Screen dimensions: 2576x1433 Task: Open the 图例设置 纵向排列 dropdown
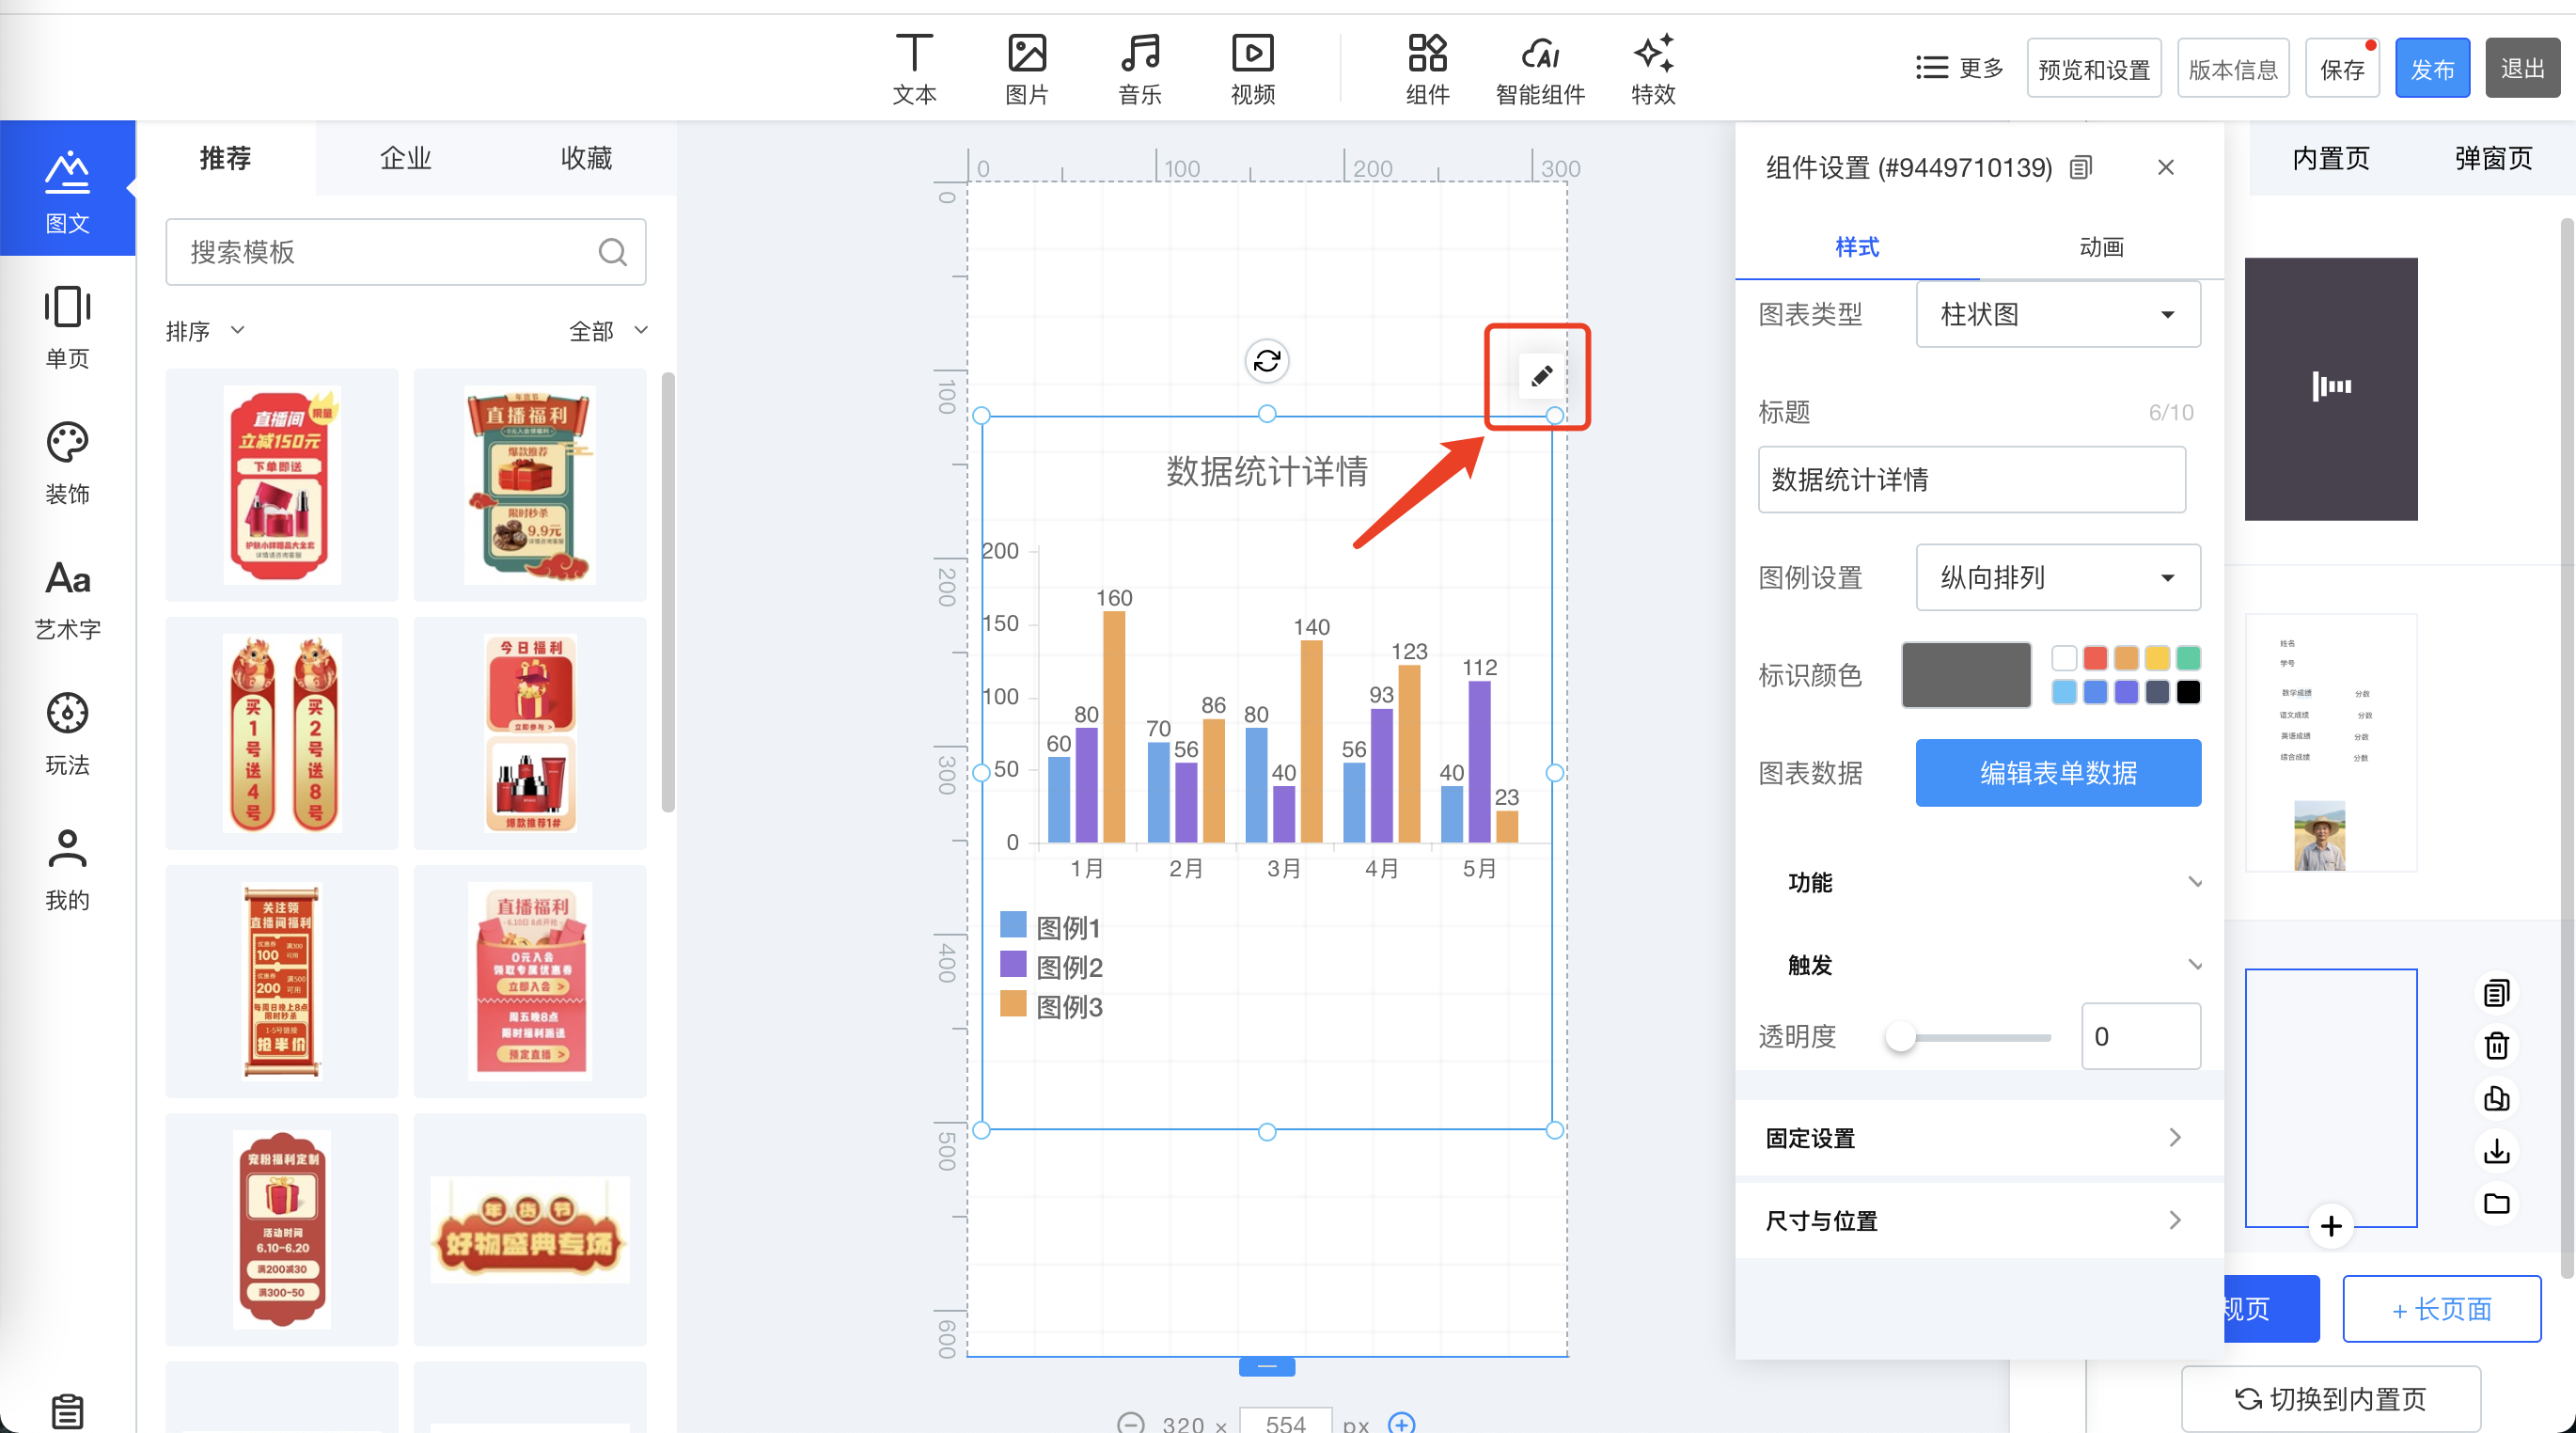pyautogui.click(x=2057, y=578)
